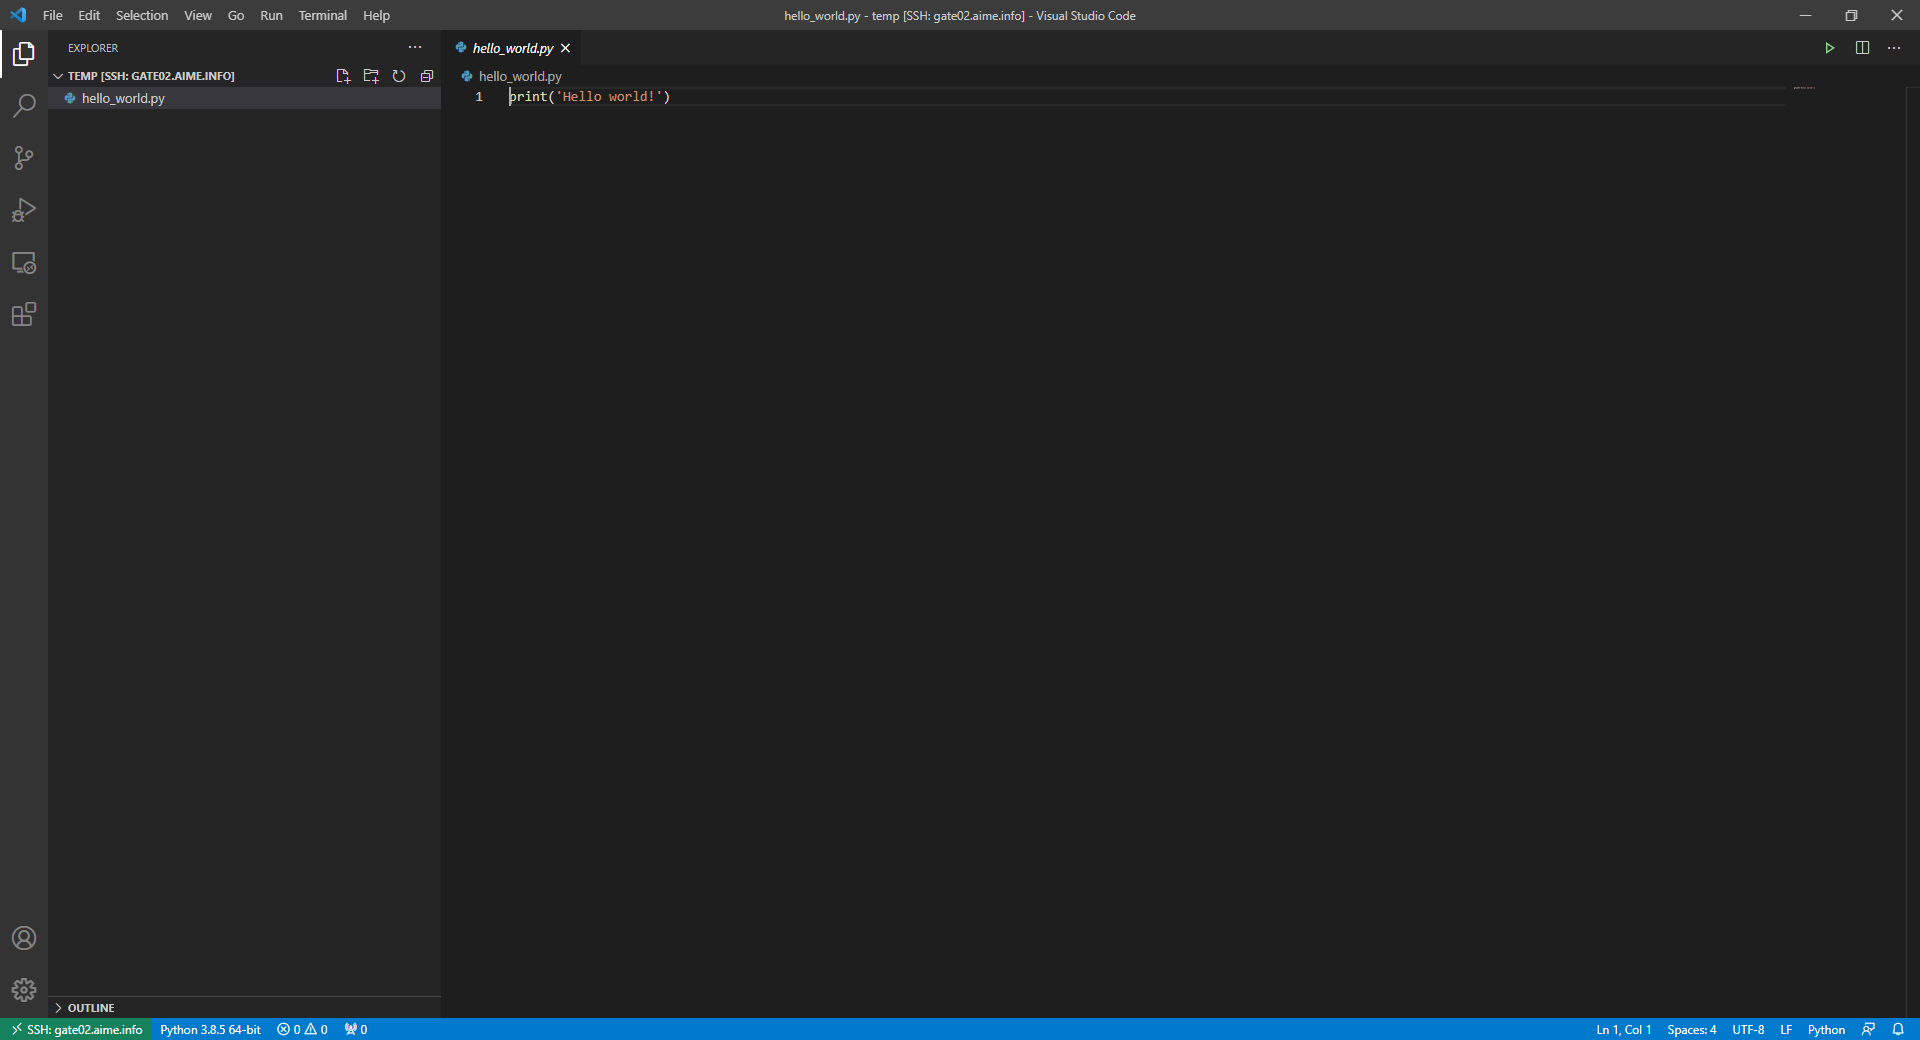The height and width of the screenshot is (1040, 1920).
Task: Collapse the TEMP workspace folder section
Action: 151,76
